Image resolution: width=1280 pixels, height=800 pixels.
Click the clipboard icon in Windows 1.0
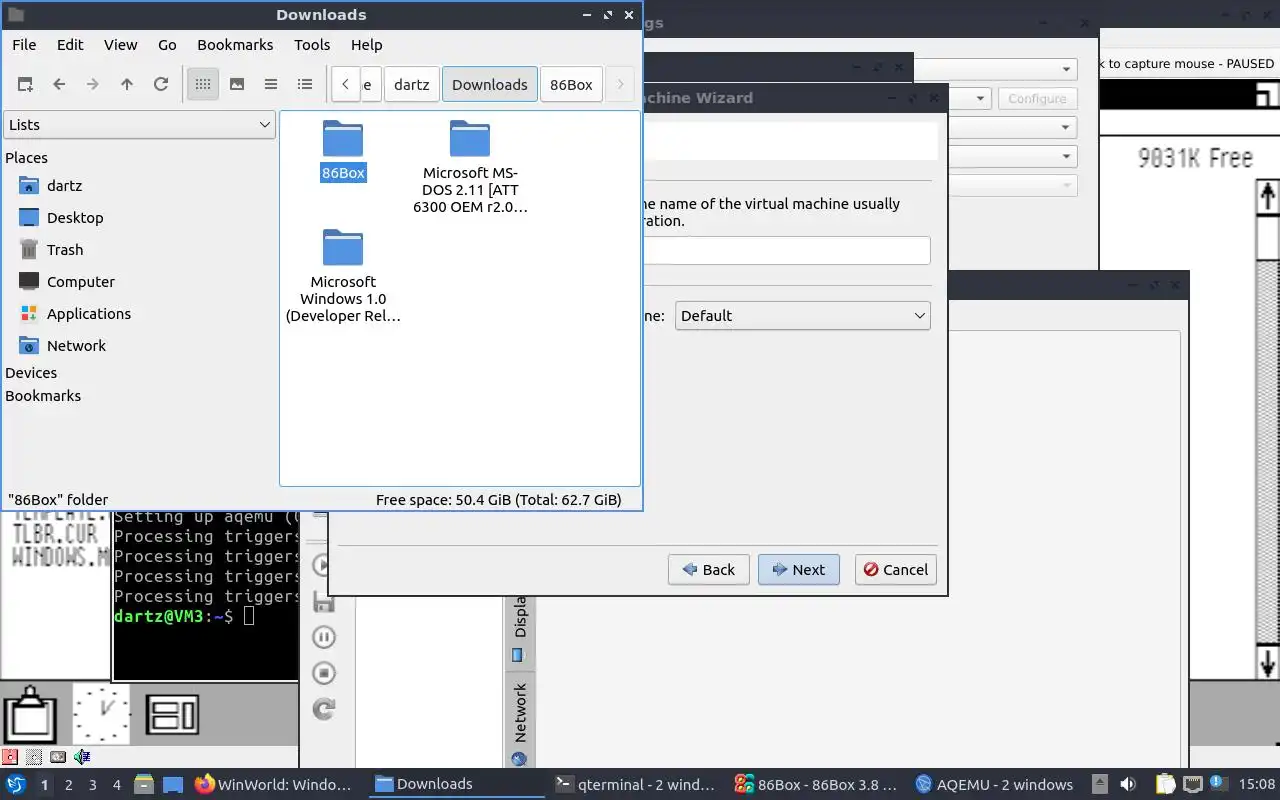(x=30, y=714)
